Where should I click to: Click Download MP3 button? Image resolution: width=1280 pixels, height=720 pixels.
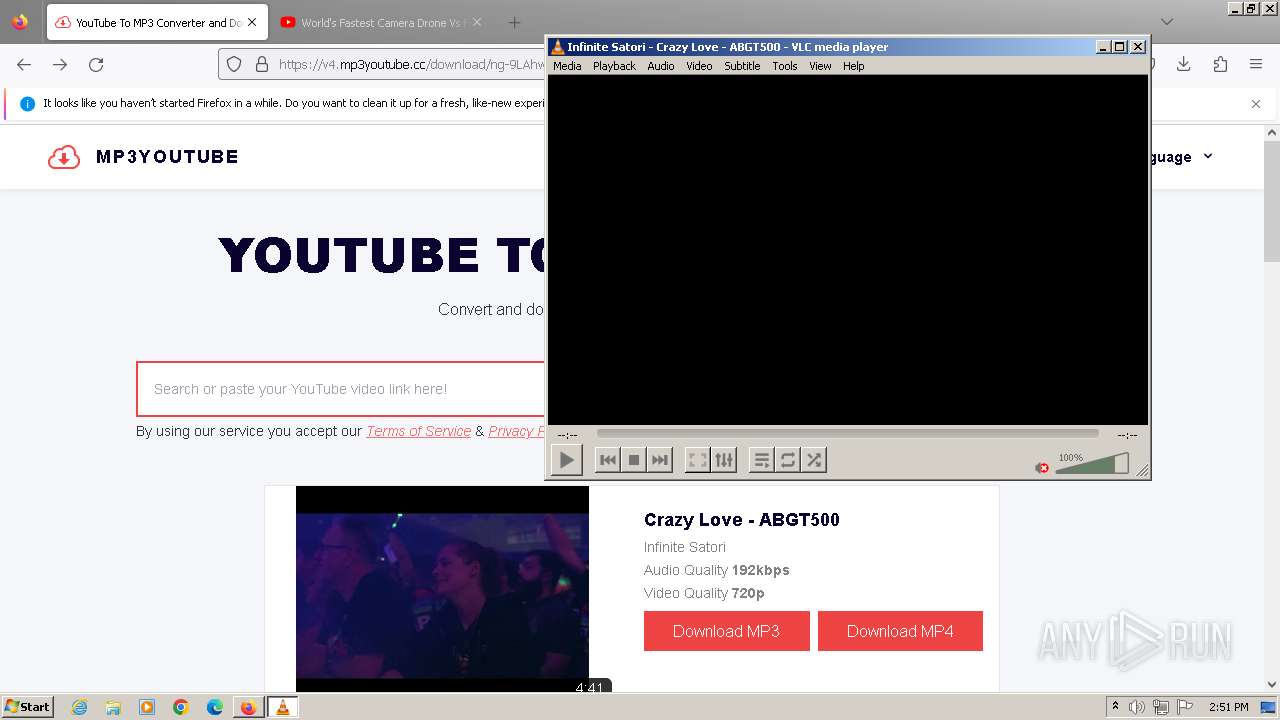(x=726, y=631)
